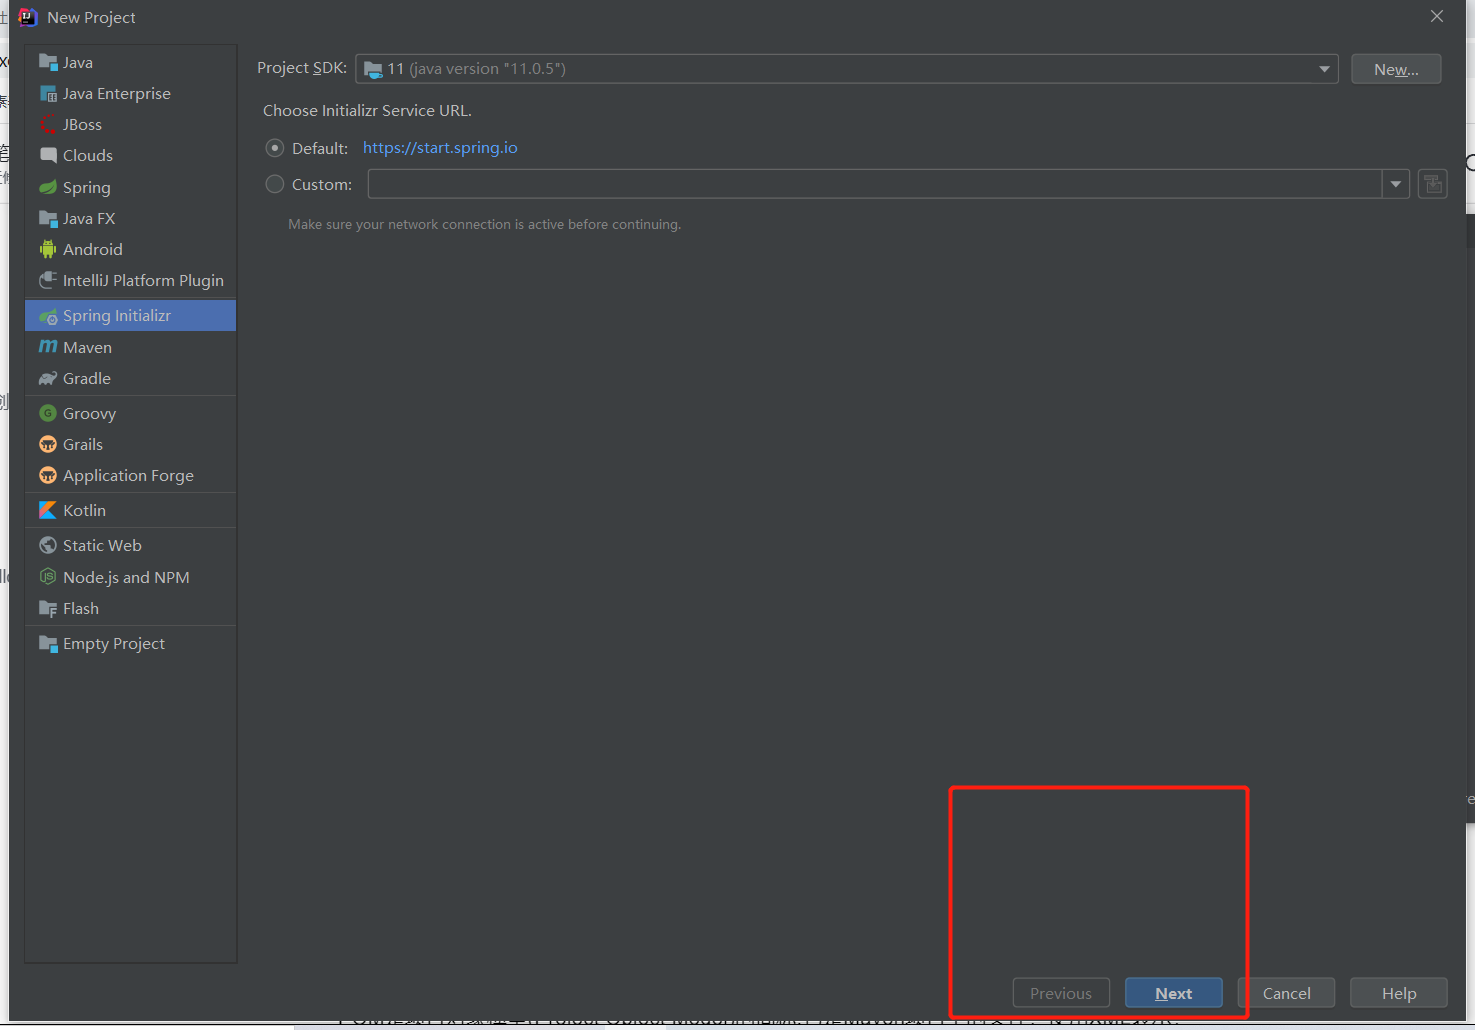This screenshot has height=1030, width=1475.
Task: Click the Java Enterprise icon
Action: (x=48, y=93)
